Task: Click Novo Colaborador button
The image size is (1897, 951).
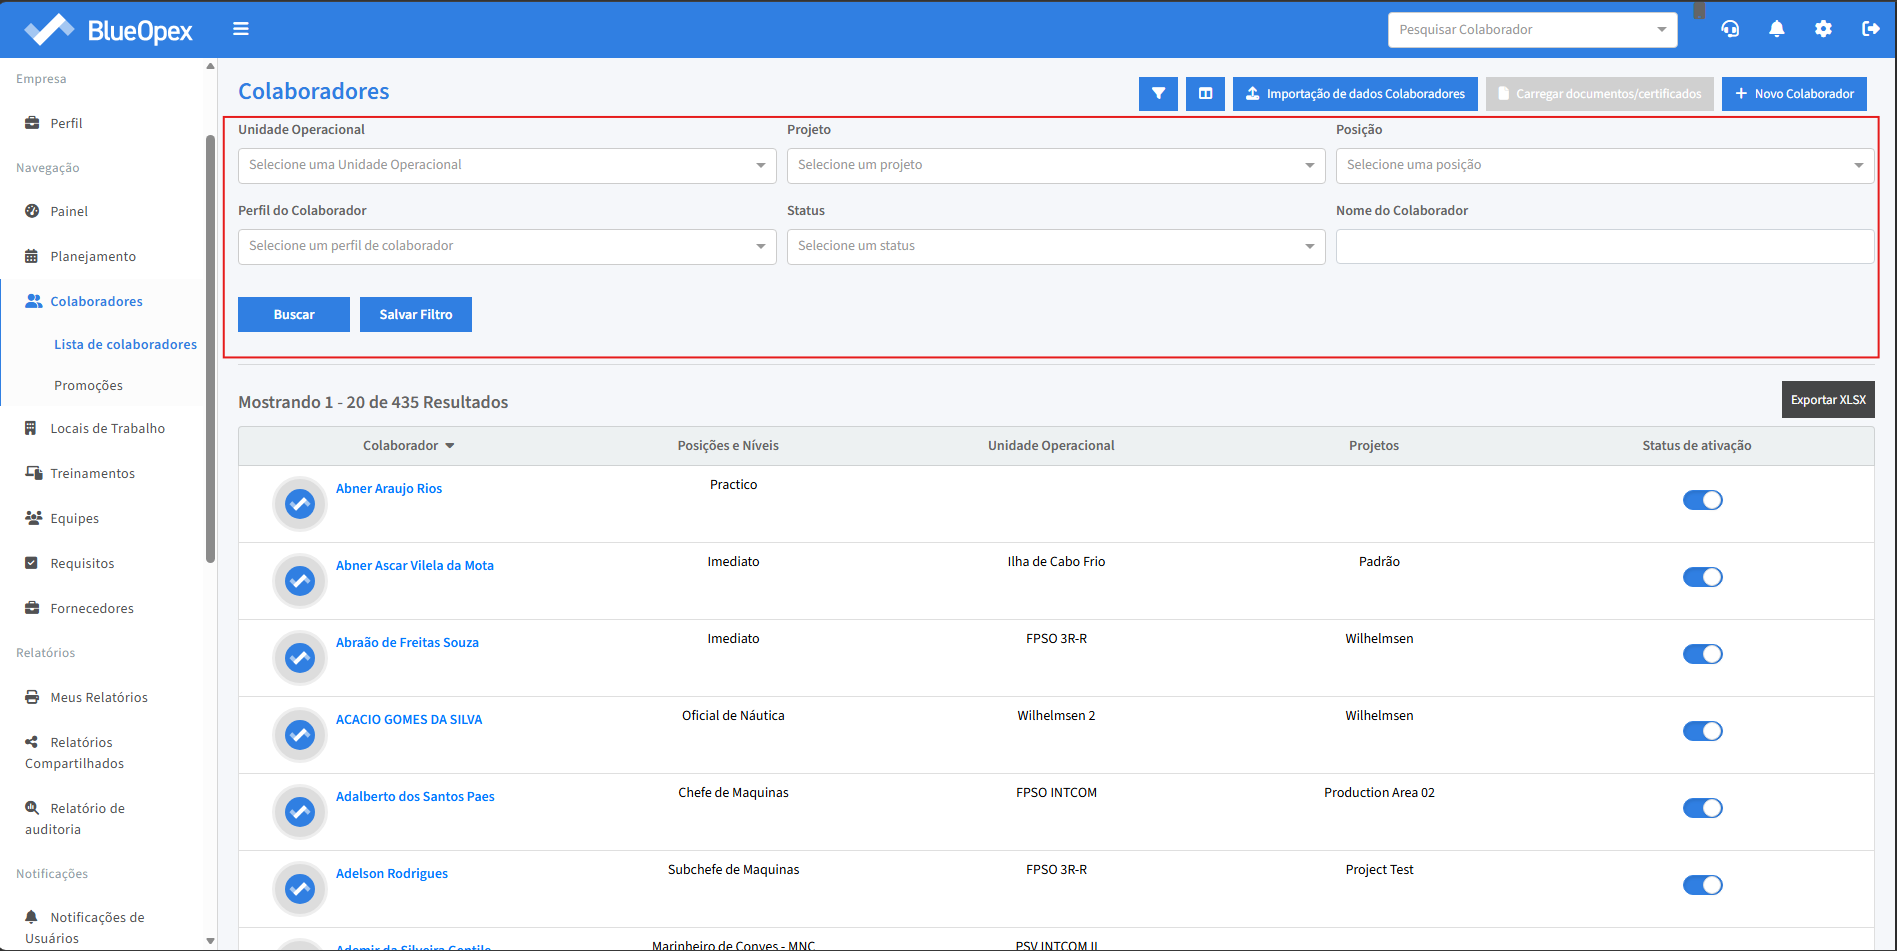Action: coord(1794,94)
